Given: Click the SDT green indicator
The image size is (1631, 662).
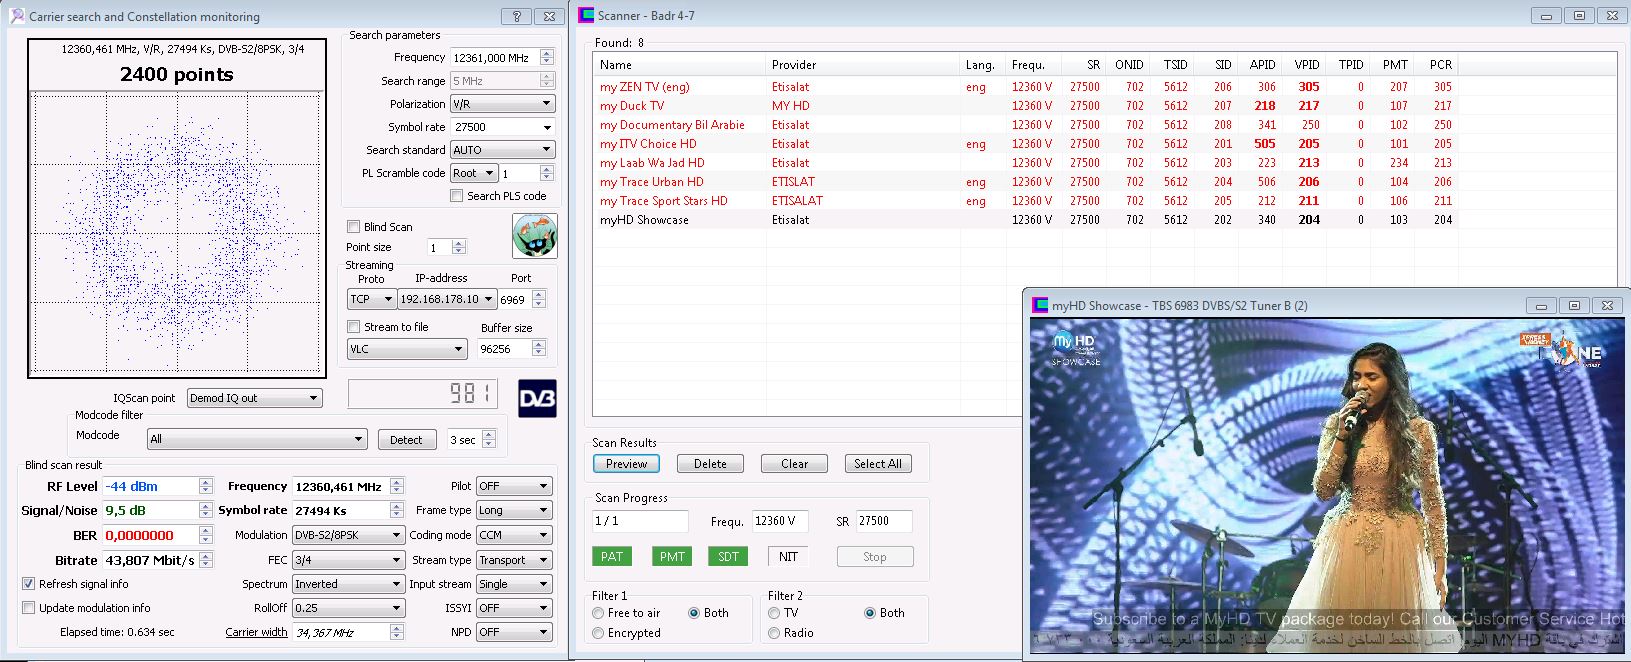Looking at the screenshot, I should click(x=728, y=557).
